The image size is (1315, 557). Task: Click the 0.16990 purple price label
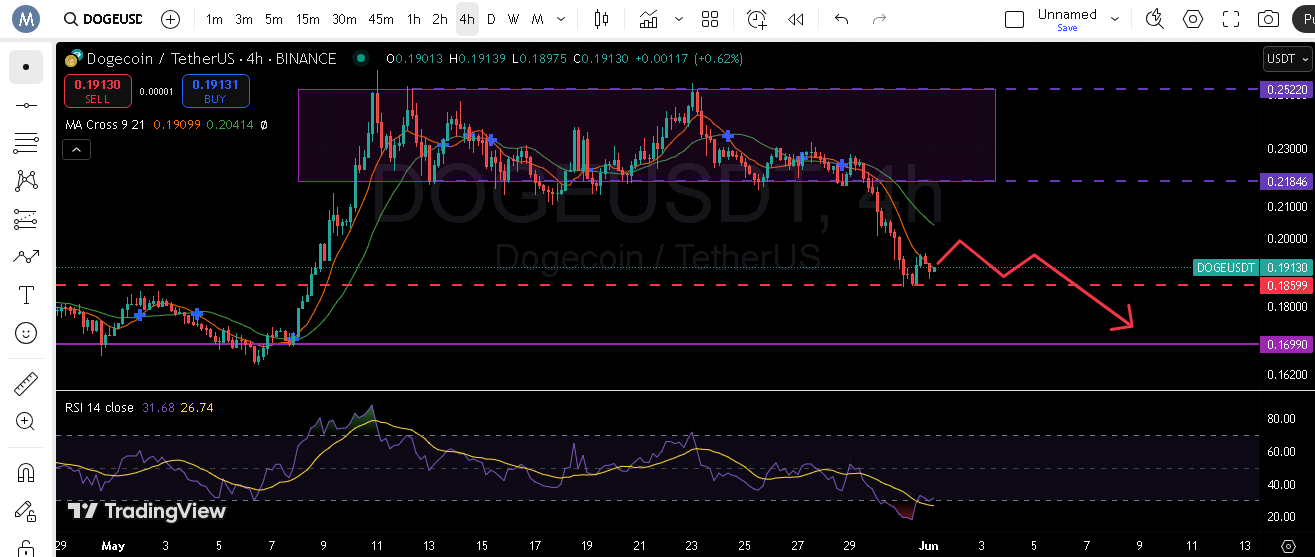(x=1286, y=344)
